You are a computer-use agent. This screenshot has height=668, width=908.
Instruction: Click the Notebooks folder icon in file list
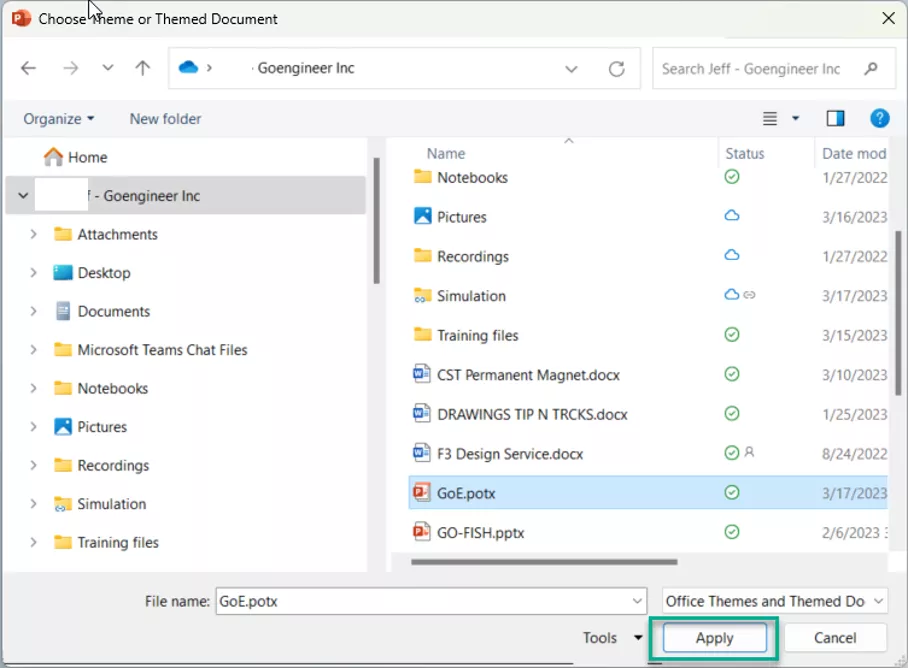tap(422, 177)
